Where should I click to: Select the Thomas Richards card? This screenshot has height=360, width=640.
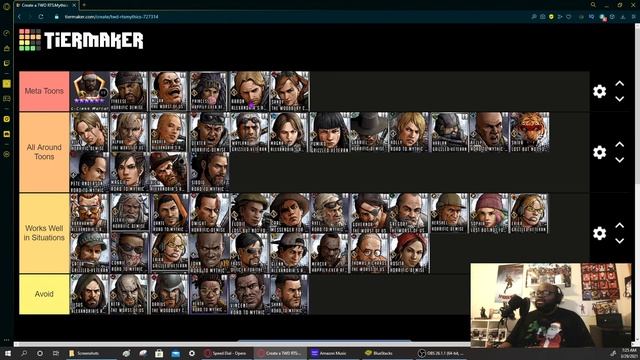(369, 253)
